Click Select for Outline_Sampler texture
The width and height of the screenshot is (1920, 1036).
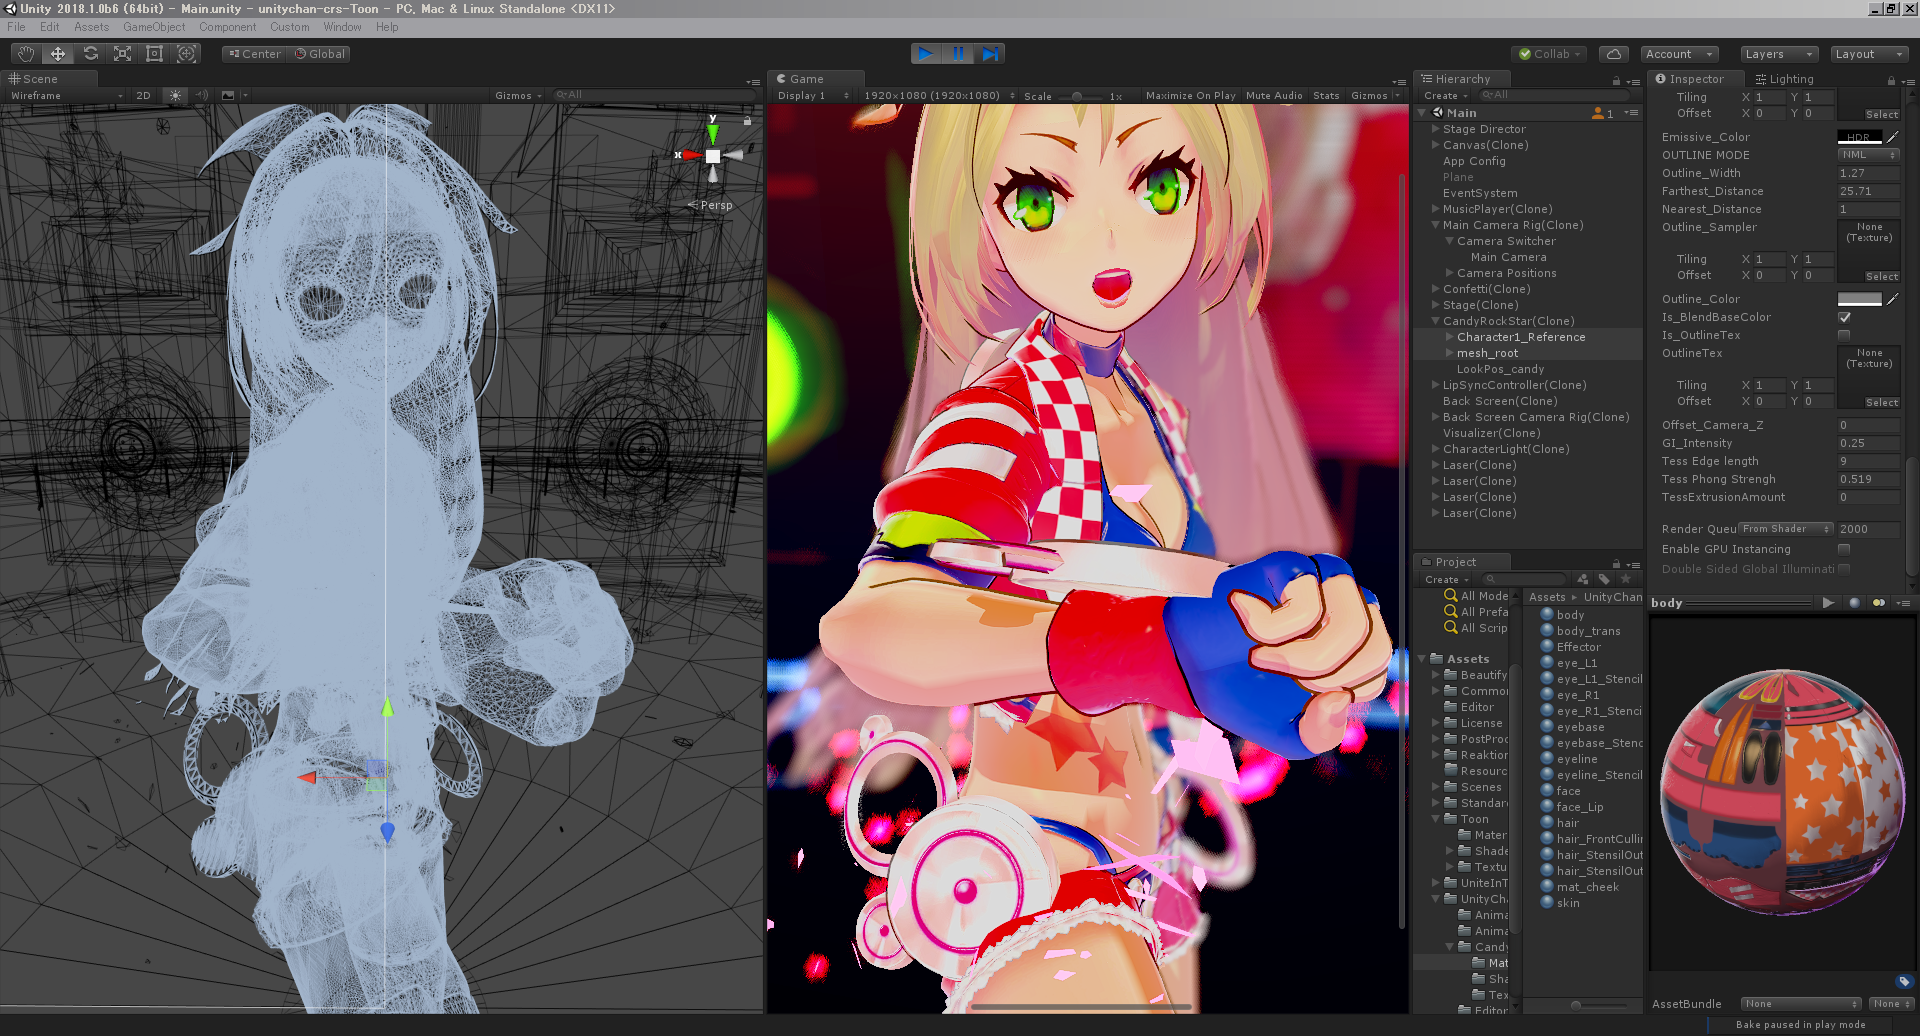tap(1881, 276)
